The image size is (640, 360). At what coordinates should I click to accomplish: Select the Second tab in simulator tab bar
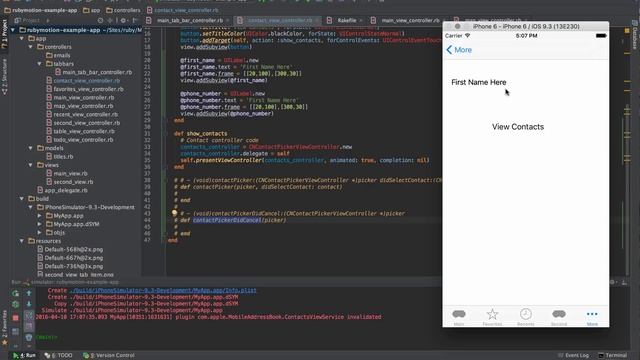point(559,317)
